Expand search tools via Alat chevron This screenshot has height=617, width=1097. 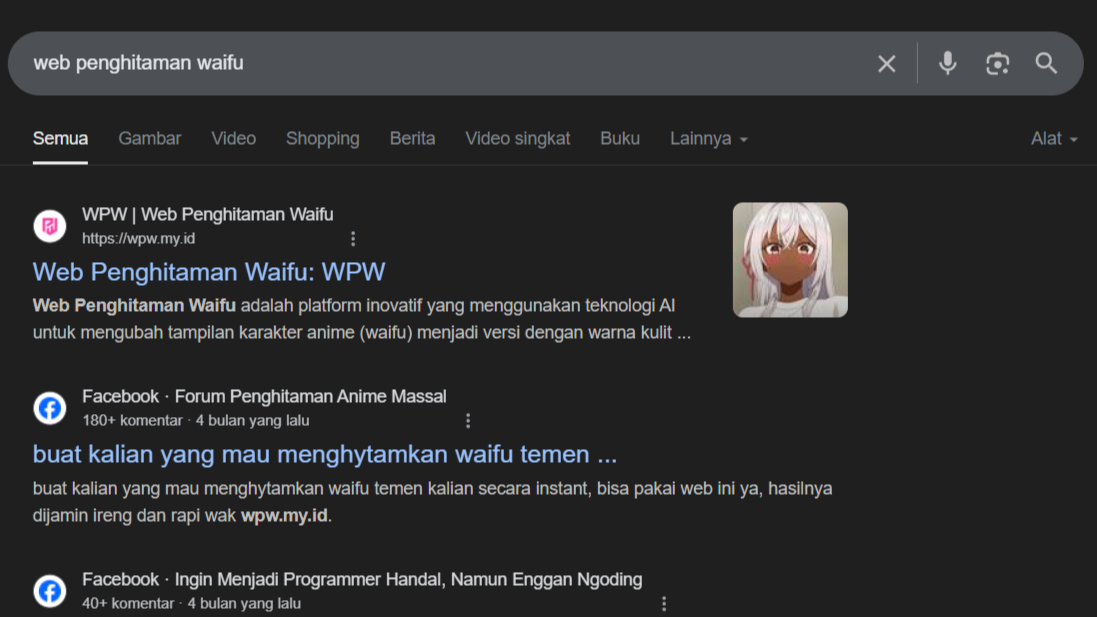pos(1075,139)
